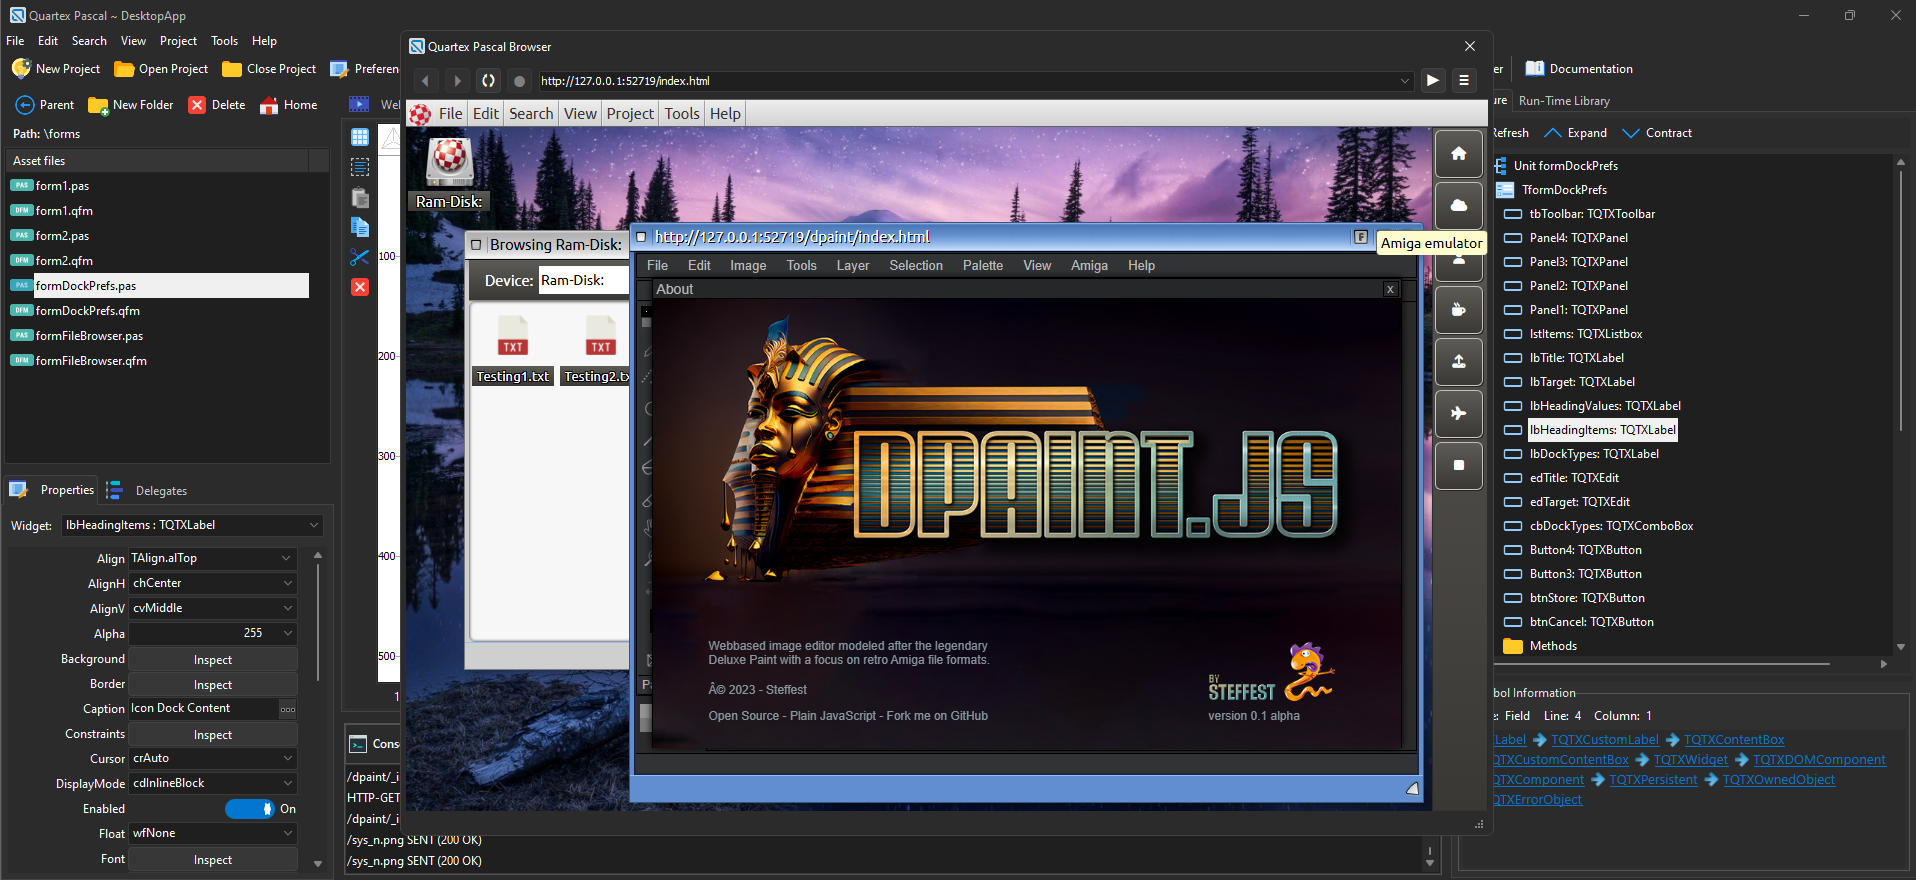Viewport: 1916px width, 880px height.
Task: Close the About panel in DPaint
Action: (x=1390, y=289)
